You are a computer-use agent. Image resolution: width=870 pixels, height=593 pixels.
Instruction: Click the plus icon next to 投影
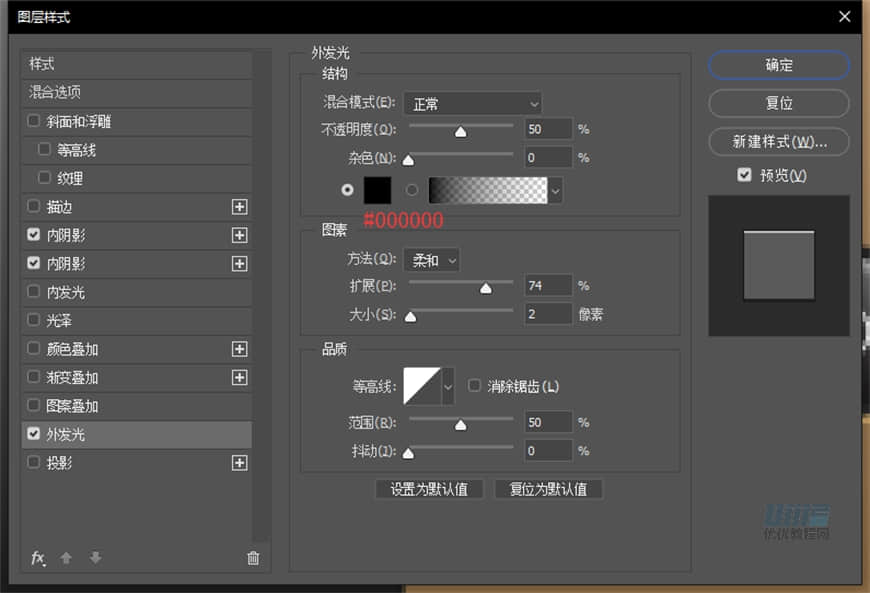pos(240,462)
